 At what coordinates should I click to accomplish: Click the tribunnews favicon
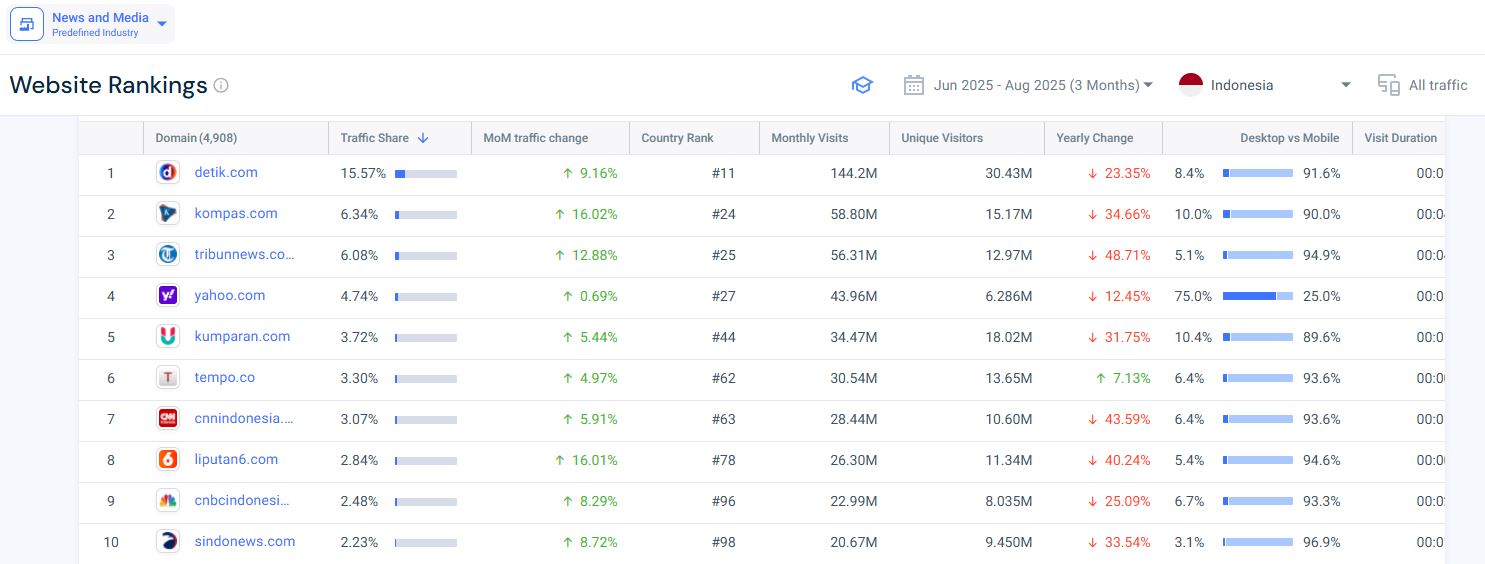pos(168,255)
